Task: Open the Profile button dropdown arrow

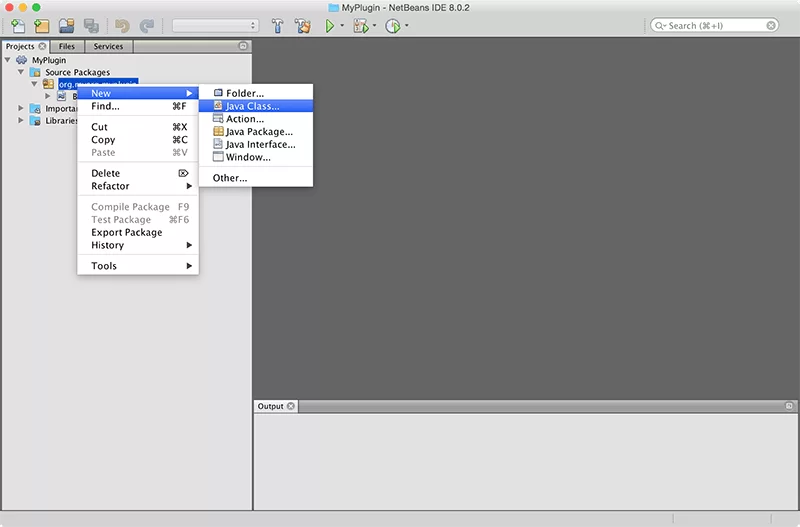Action: [407, 26]
